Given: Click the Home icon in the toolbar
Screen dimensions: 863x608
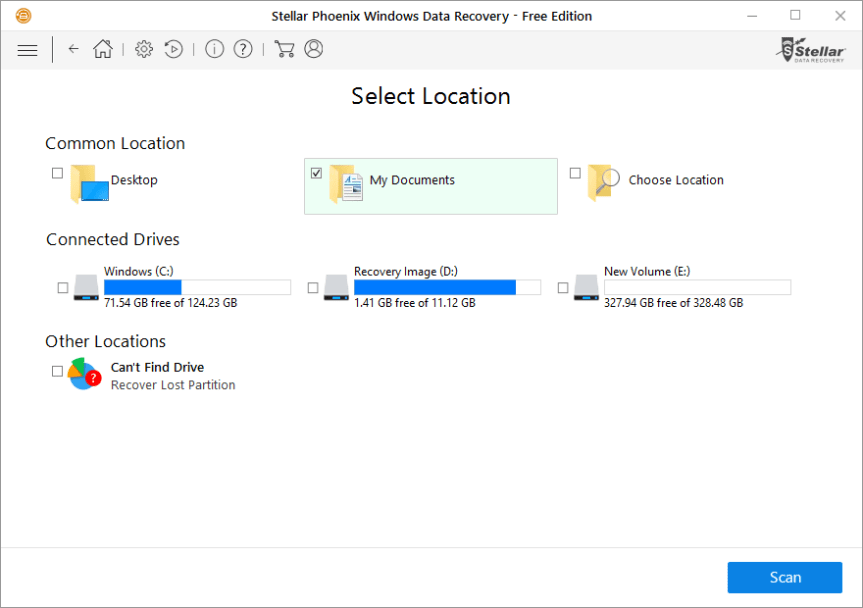Looking at the screenshot, I should 103,49.
